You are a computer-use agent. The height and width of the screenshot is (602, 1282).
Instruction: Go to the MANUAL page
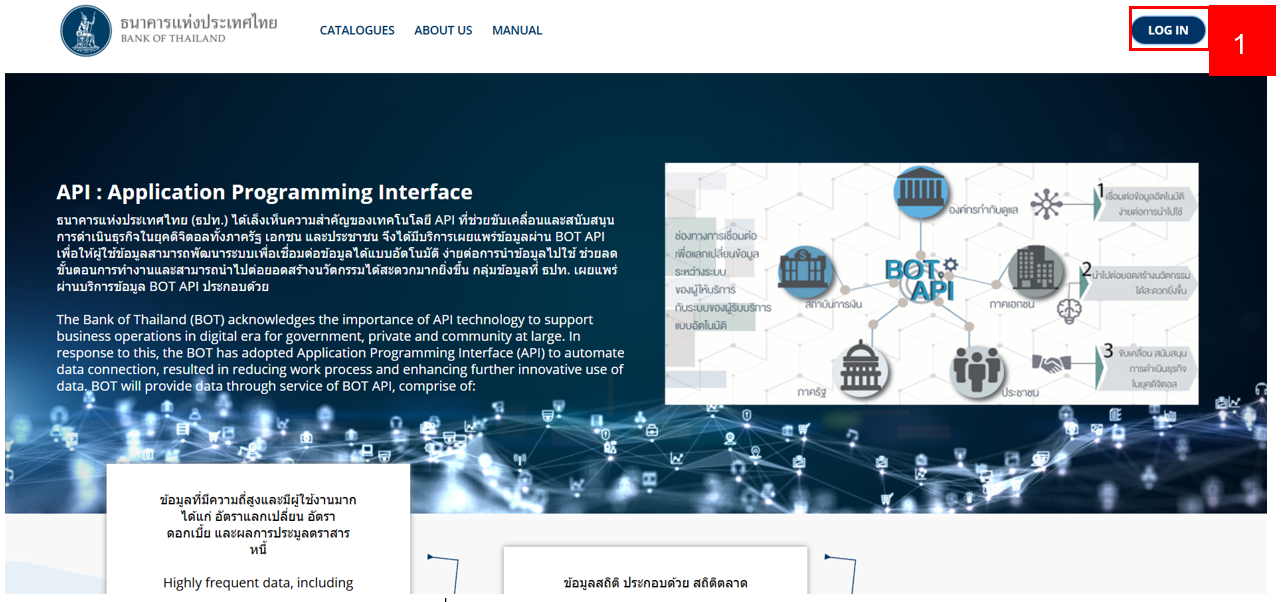[x=517, y=30]
